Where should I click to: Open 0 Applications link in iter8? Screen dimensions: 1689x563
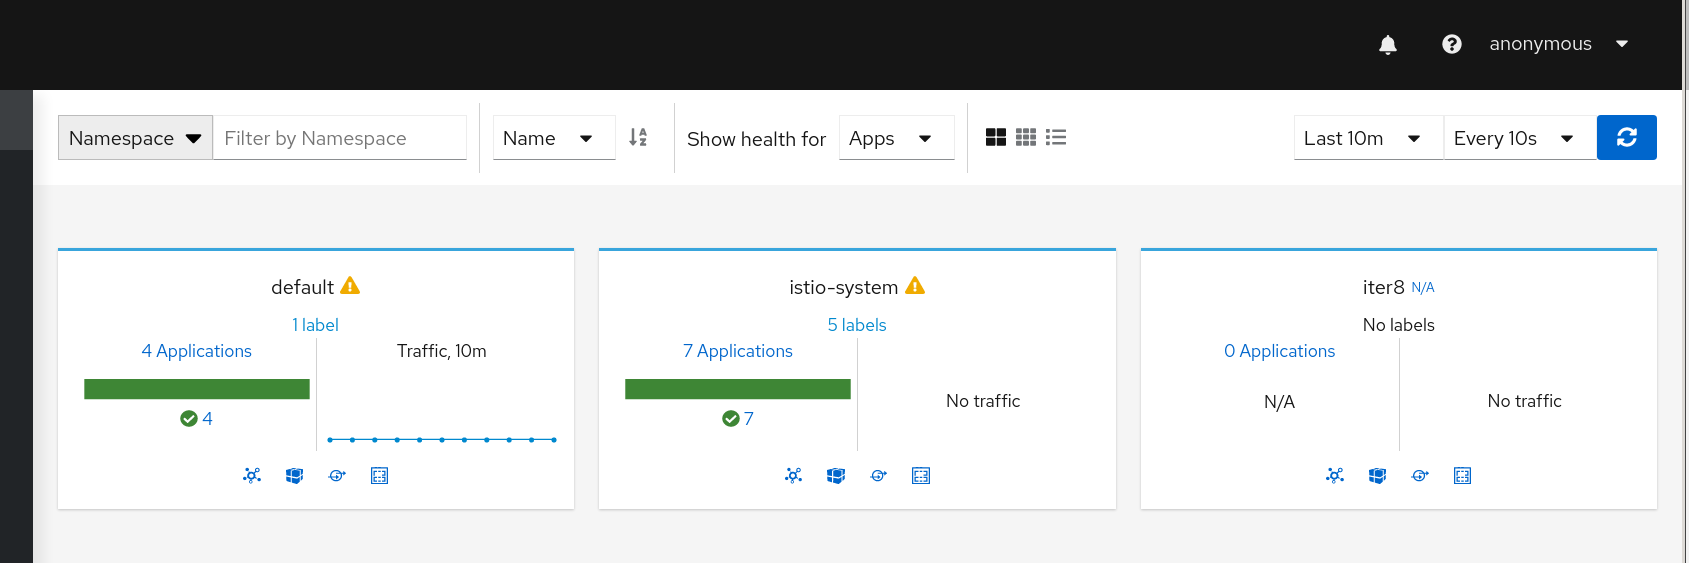click(1280, 351)
